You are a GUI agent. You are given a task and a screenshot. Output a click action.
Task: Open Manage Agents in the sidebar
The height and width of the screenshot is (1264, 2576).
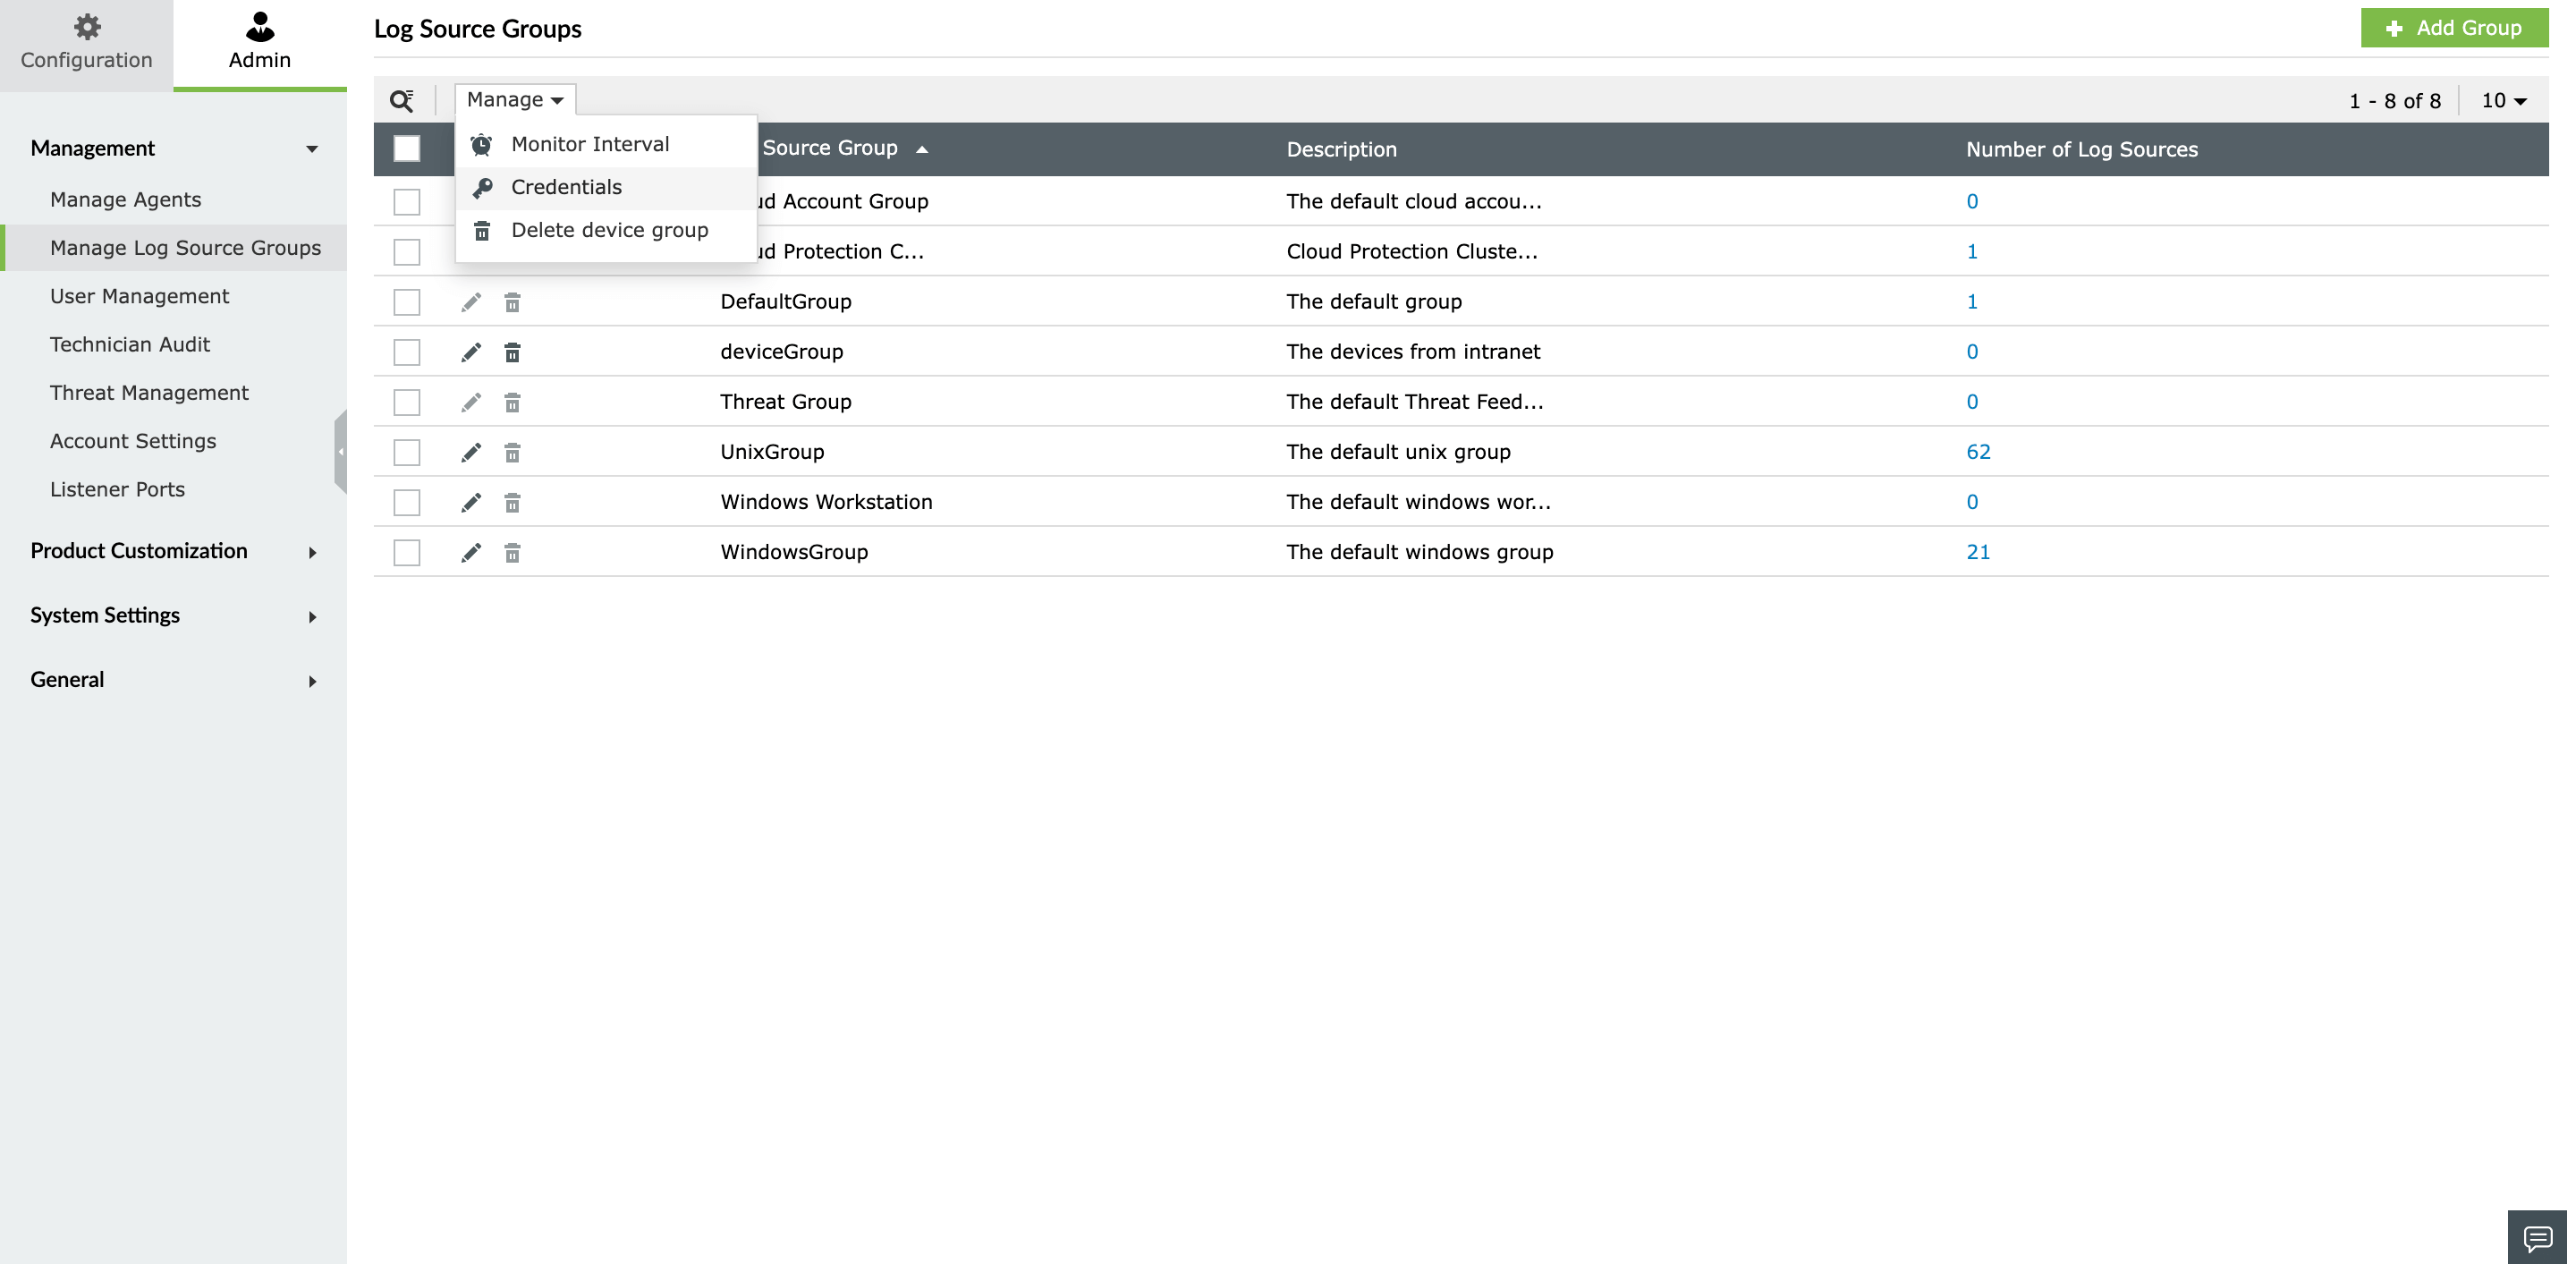[126, 200]
